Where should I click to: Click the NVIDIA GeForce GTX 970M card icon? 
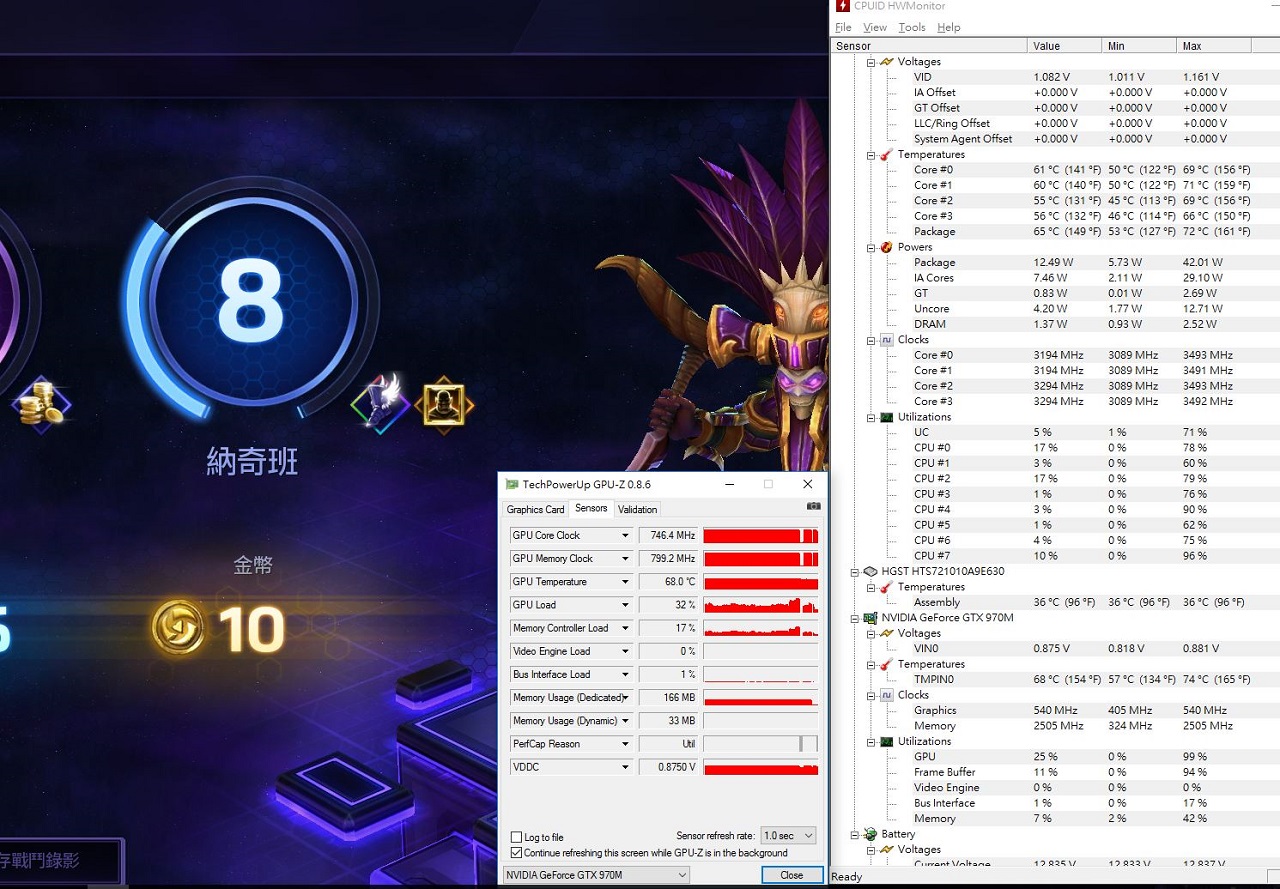(x=870, y=618)
